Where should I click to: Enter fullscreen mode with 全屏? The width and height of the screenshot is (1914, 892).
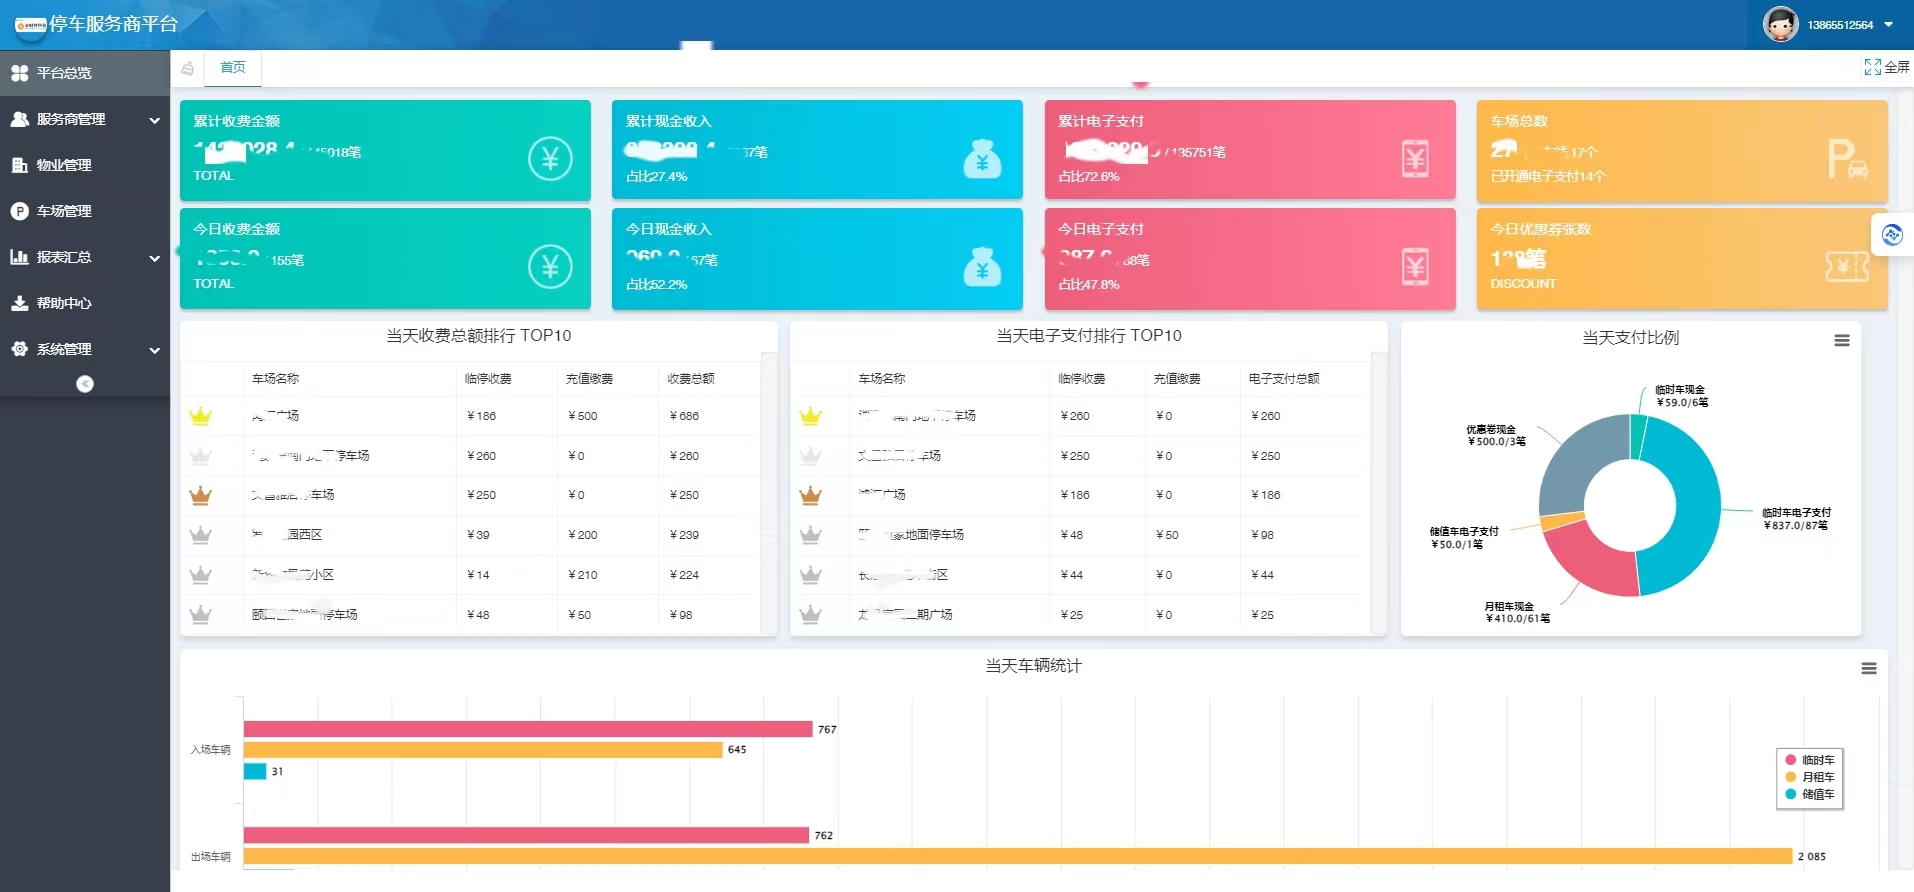click(1886, 67)
